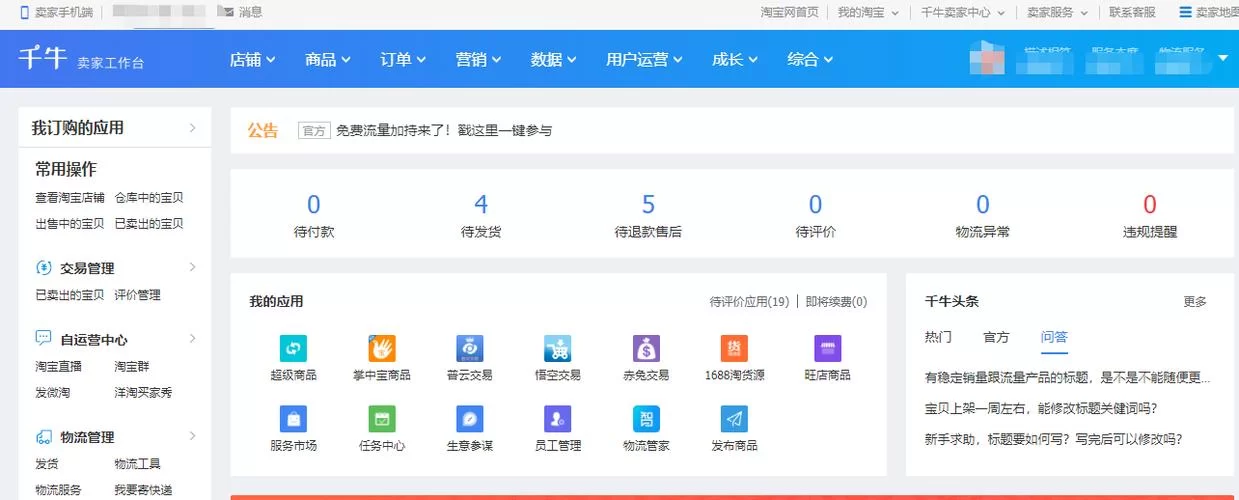This screenshot has width=1239, height=500.
Task: Open the 超级商品 app icon
Action: pyautogui.click(x=294, y=348)
